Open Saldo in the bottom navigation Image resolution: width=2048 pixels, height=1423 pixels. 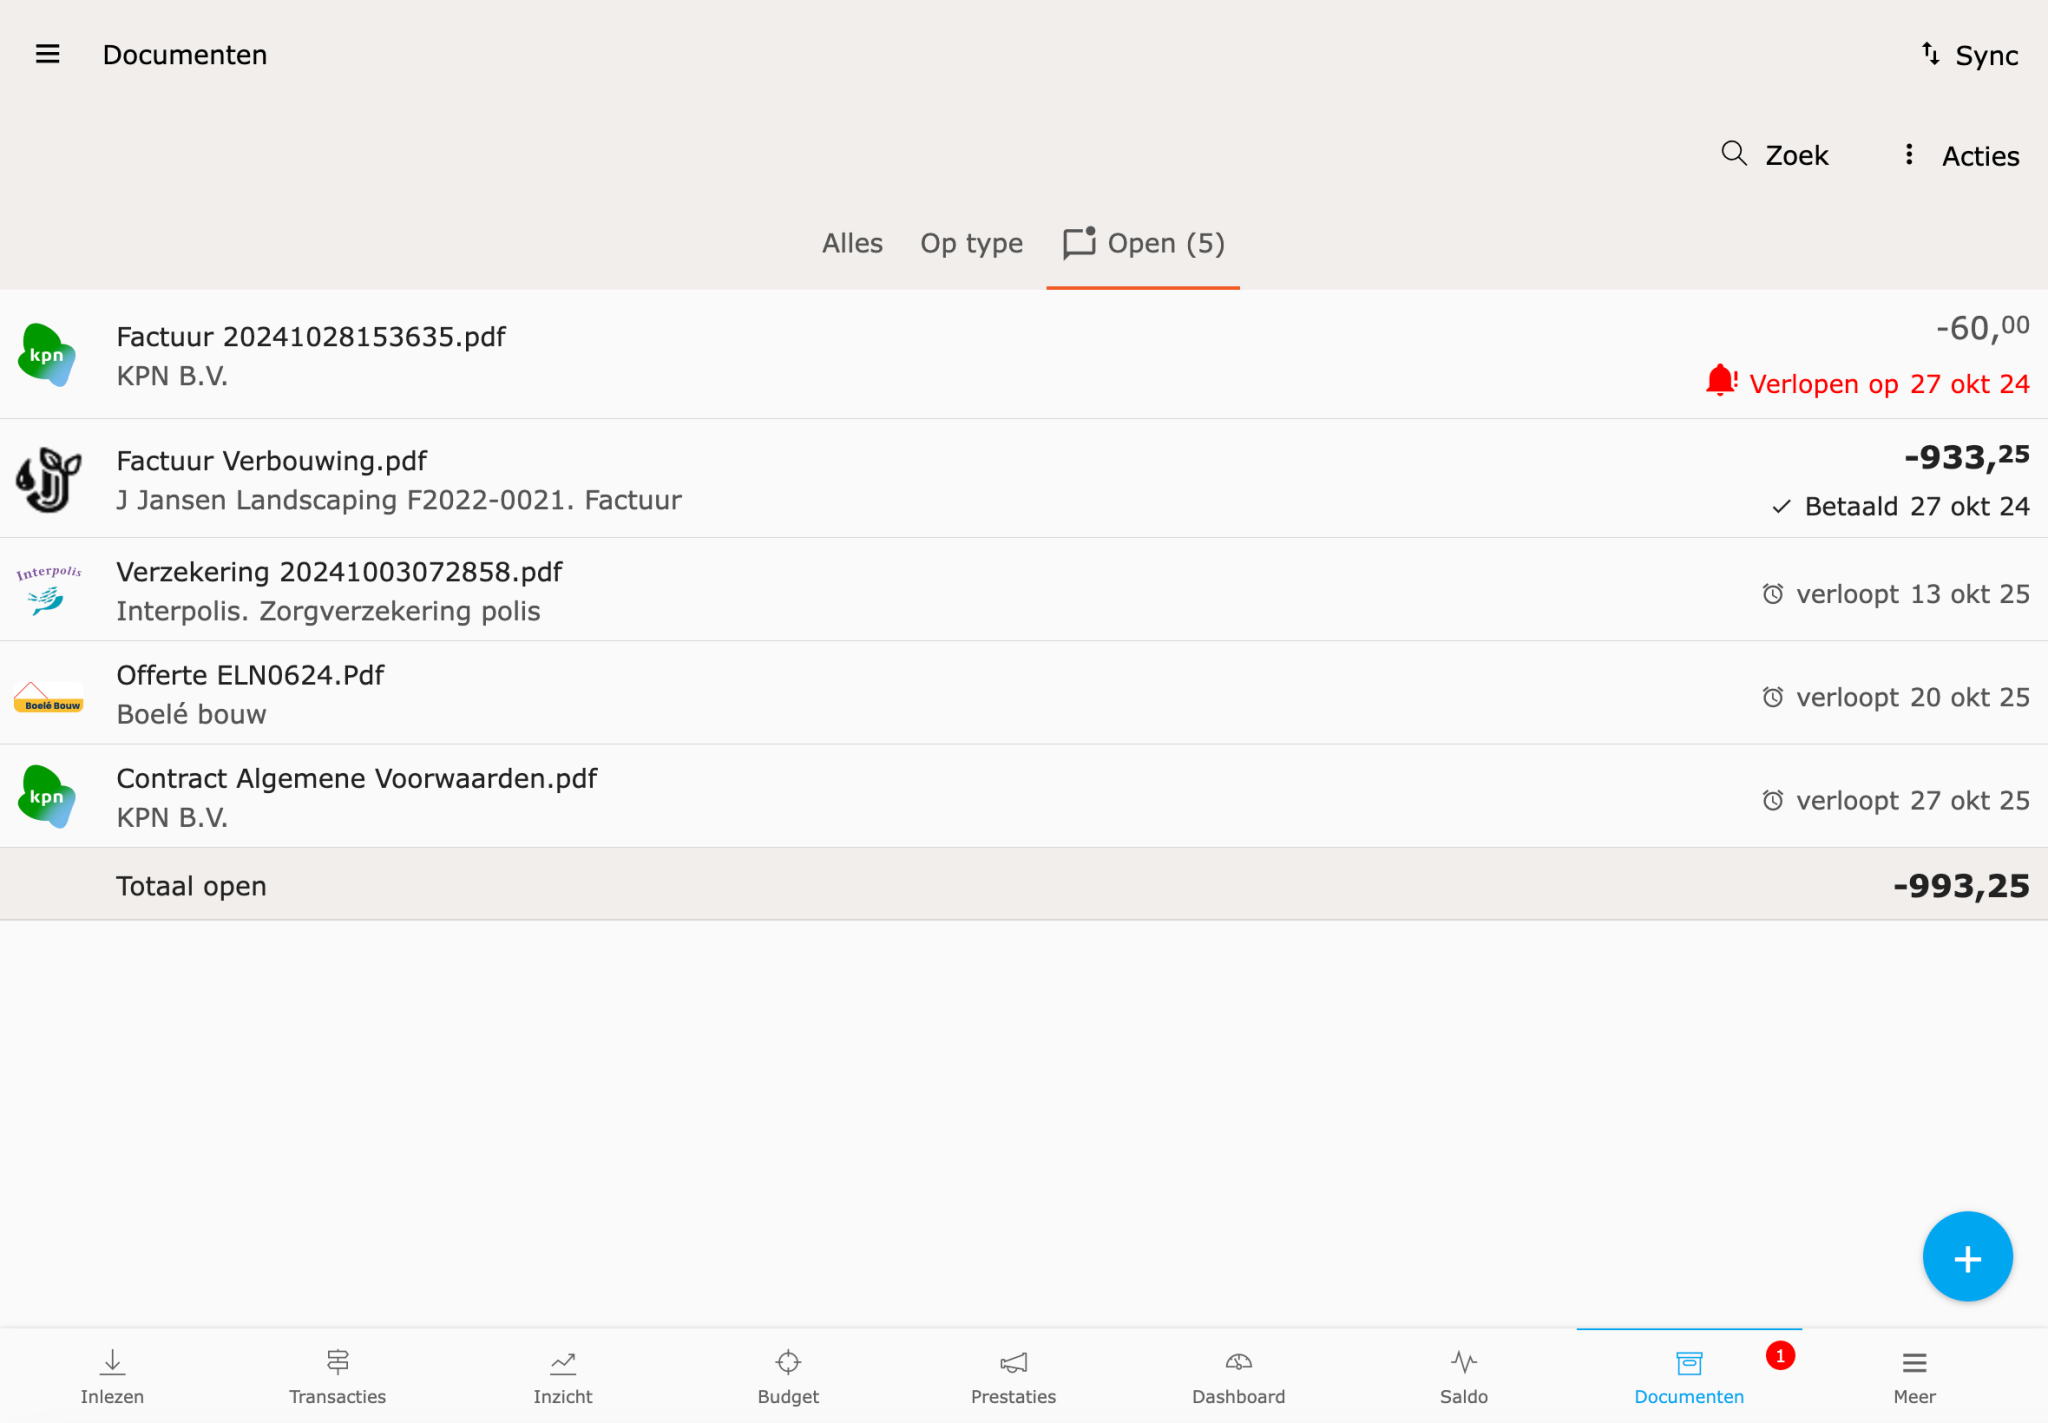click(x=1464, y=1376)
